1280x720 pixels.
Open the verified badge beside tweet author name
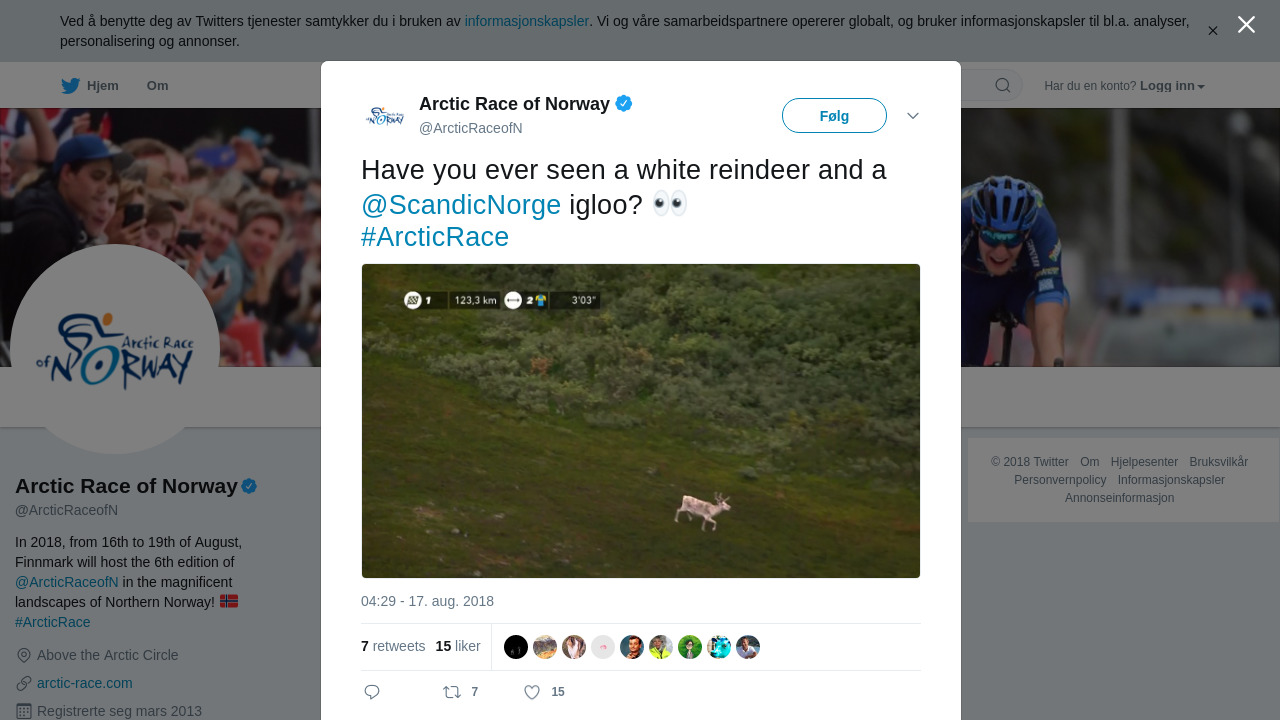pyautogui.click(x=624, y=103)
